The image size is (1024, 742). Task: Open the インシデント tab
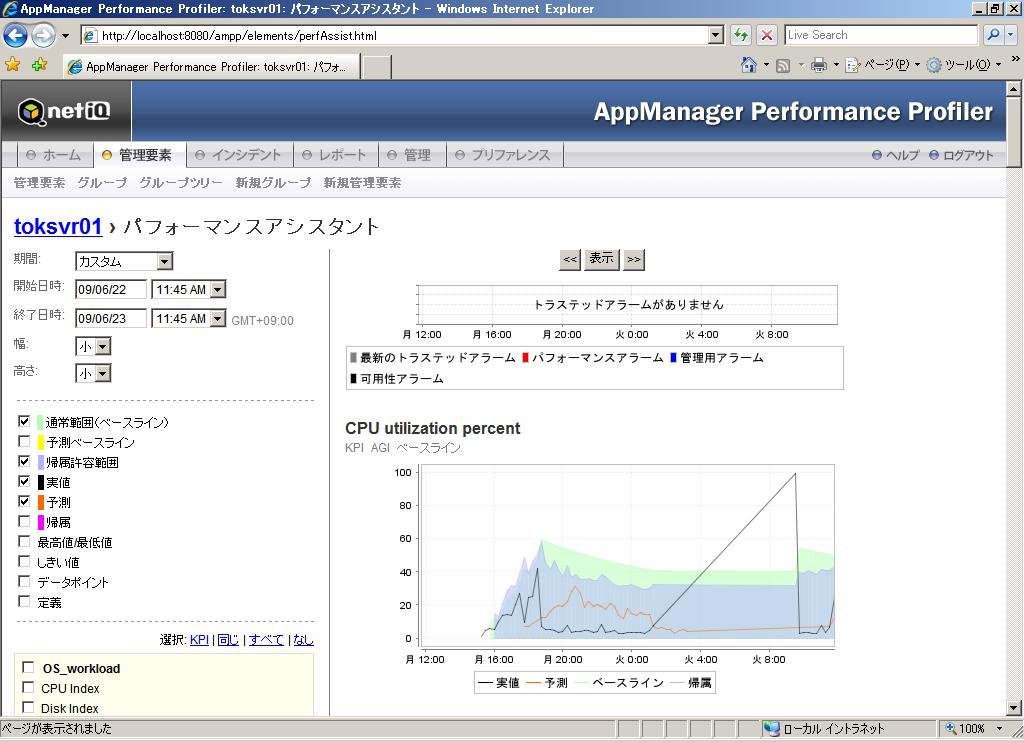(x=239, y=155)
